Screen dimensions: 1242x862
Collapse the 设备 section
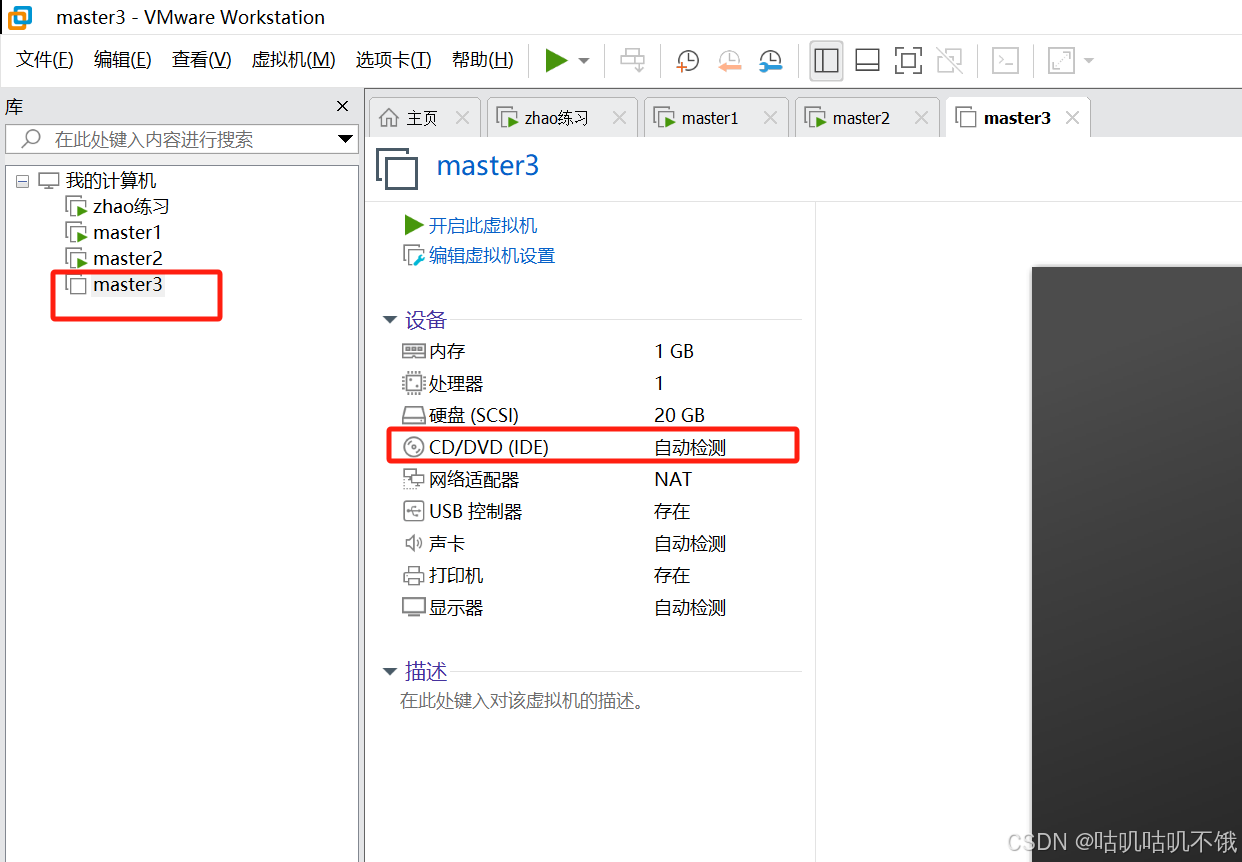click(390, 321)
